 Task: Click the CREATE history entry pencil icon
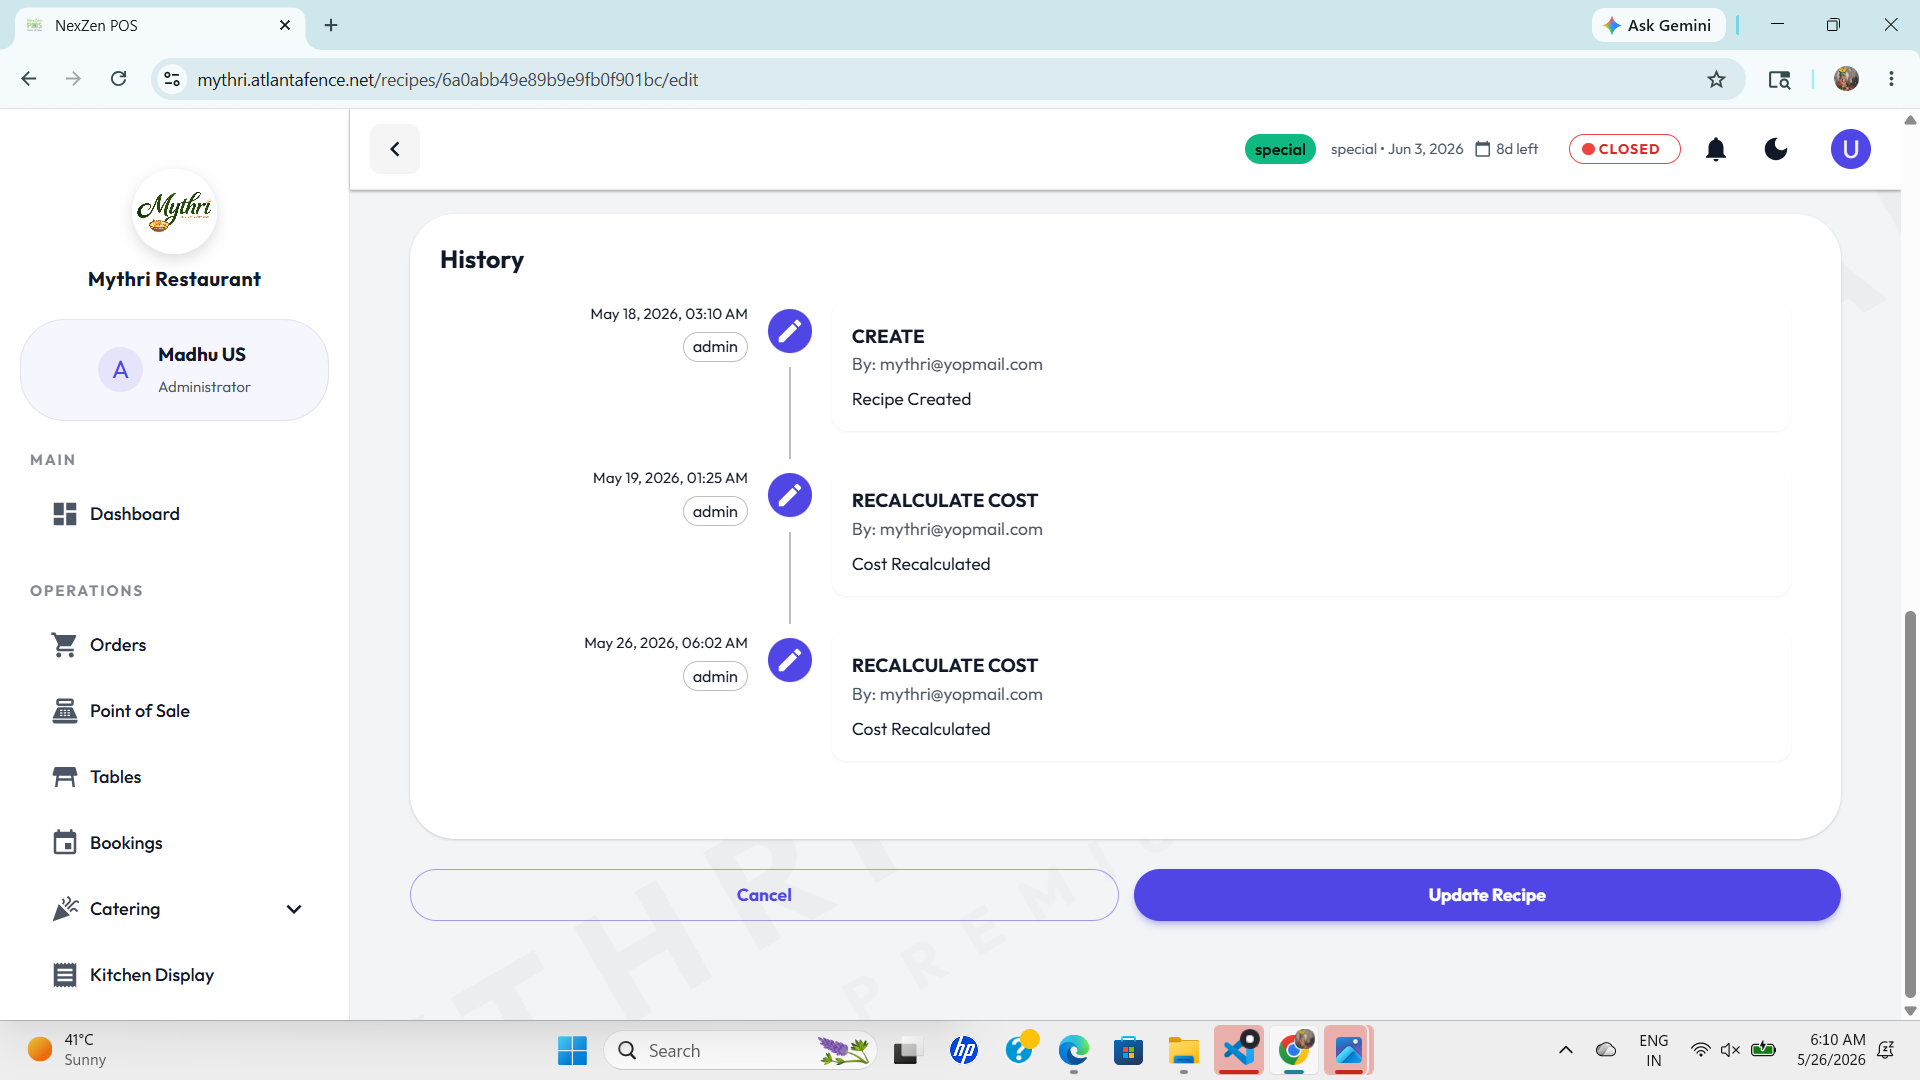click(789, 331)
